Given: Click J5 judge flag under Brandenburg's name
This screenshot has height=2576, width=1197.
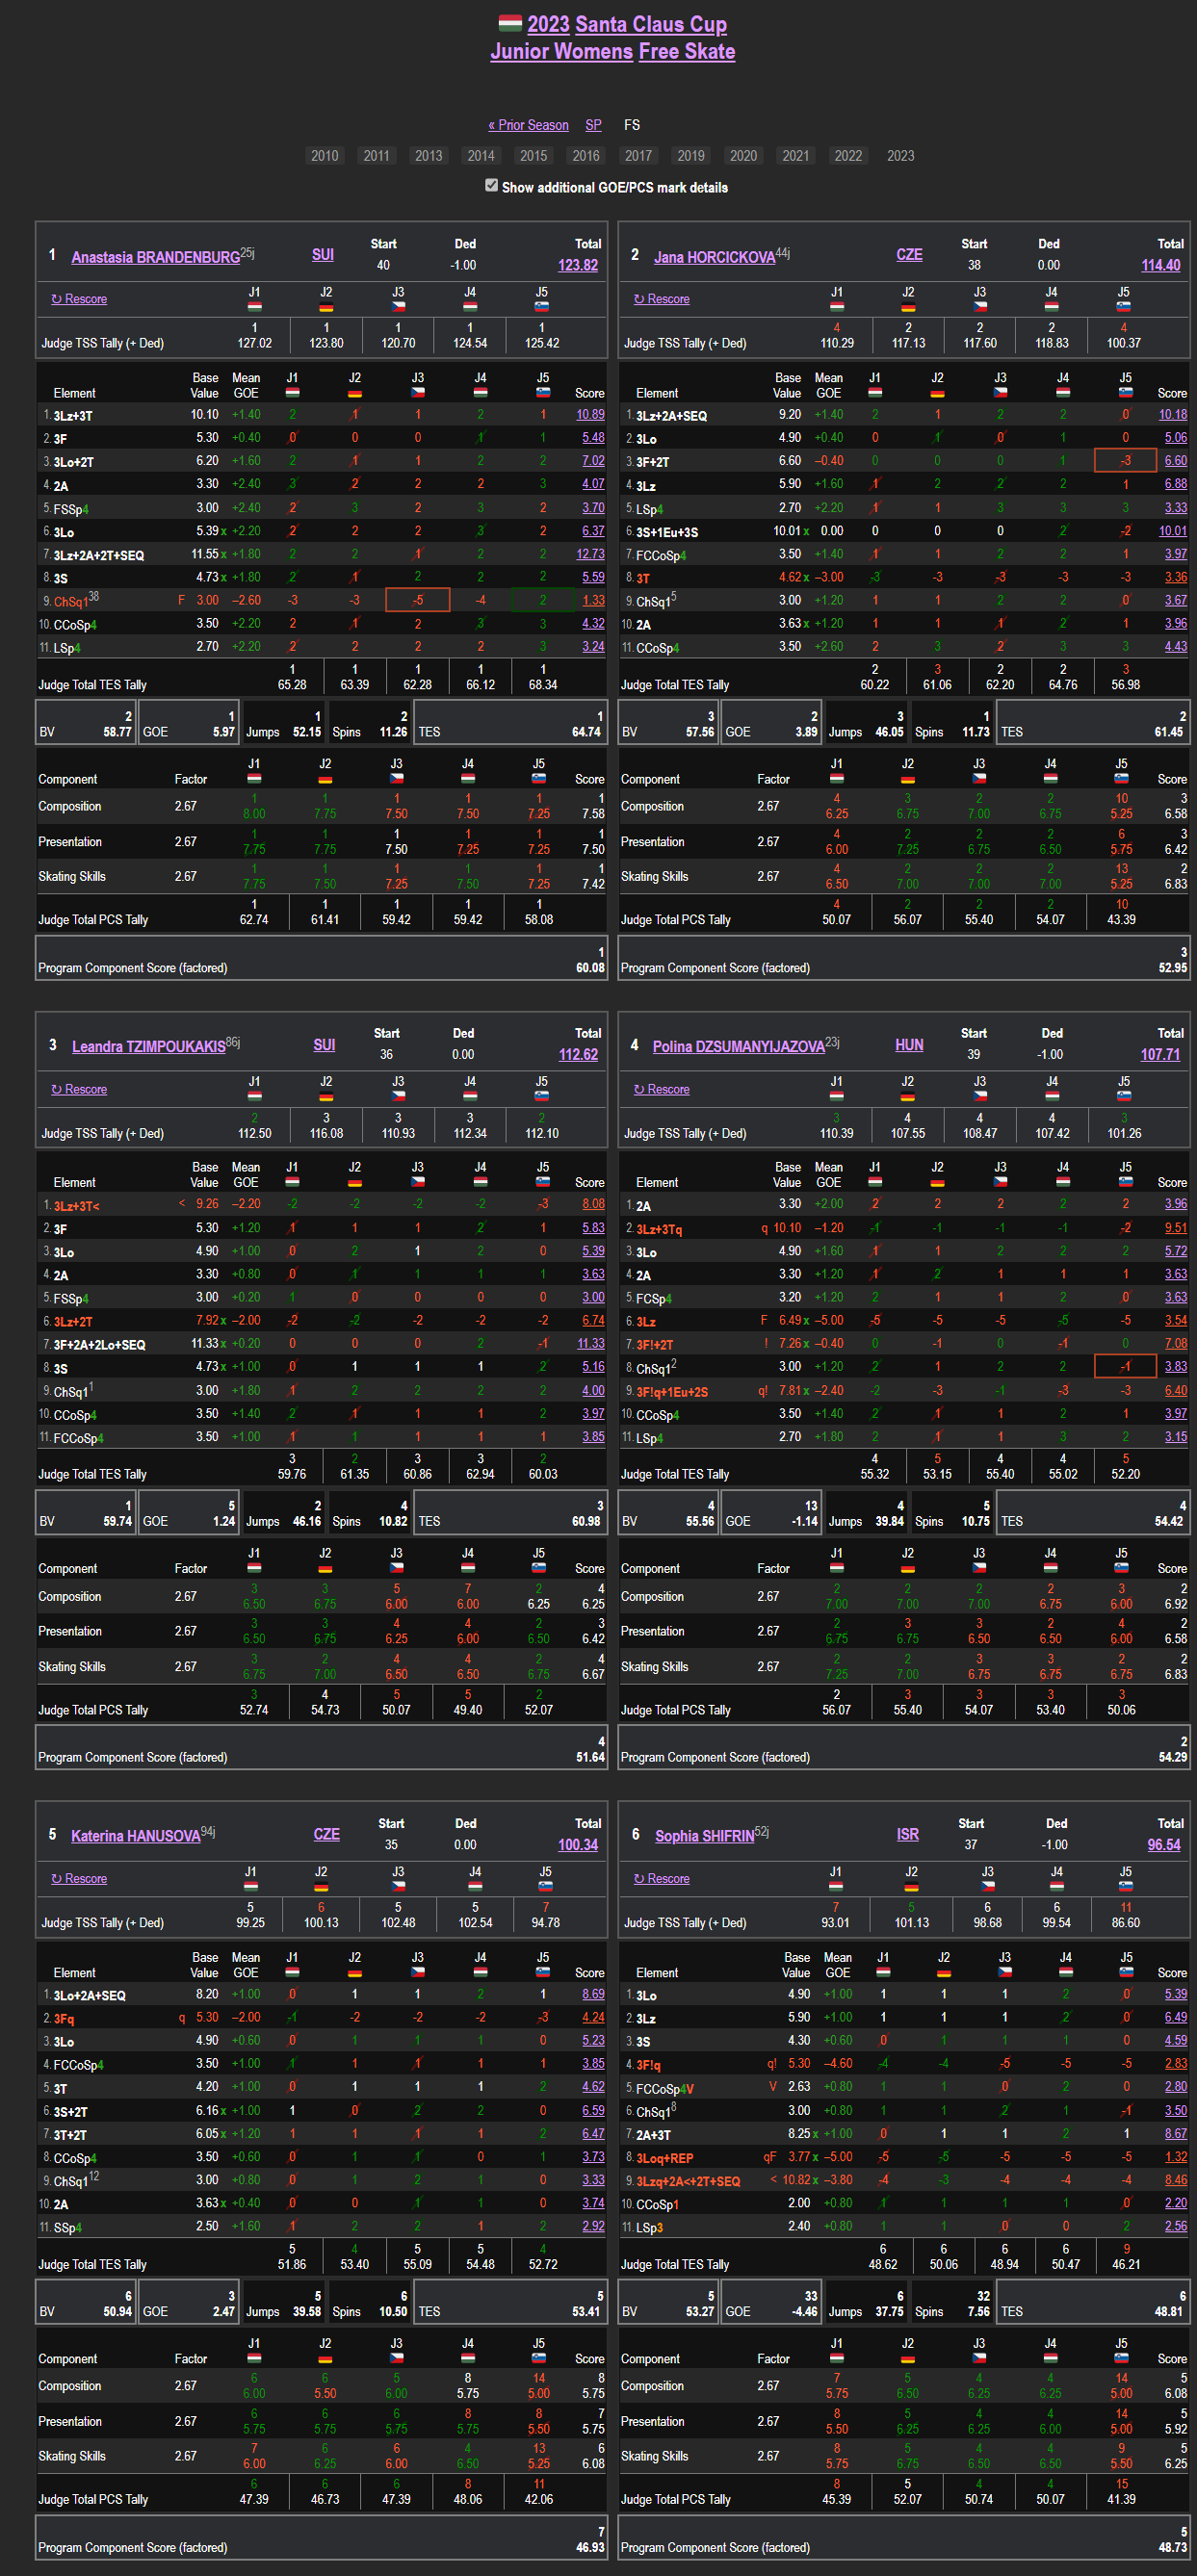Looking at the screenshot, I should 541,306.
